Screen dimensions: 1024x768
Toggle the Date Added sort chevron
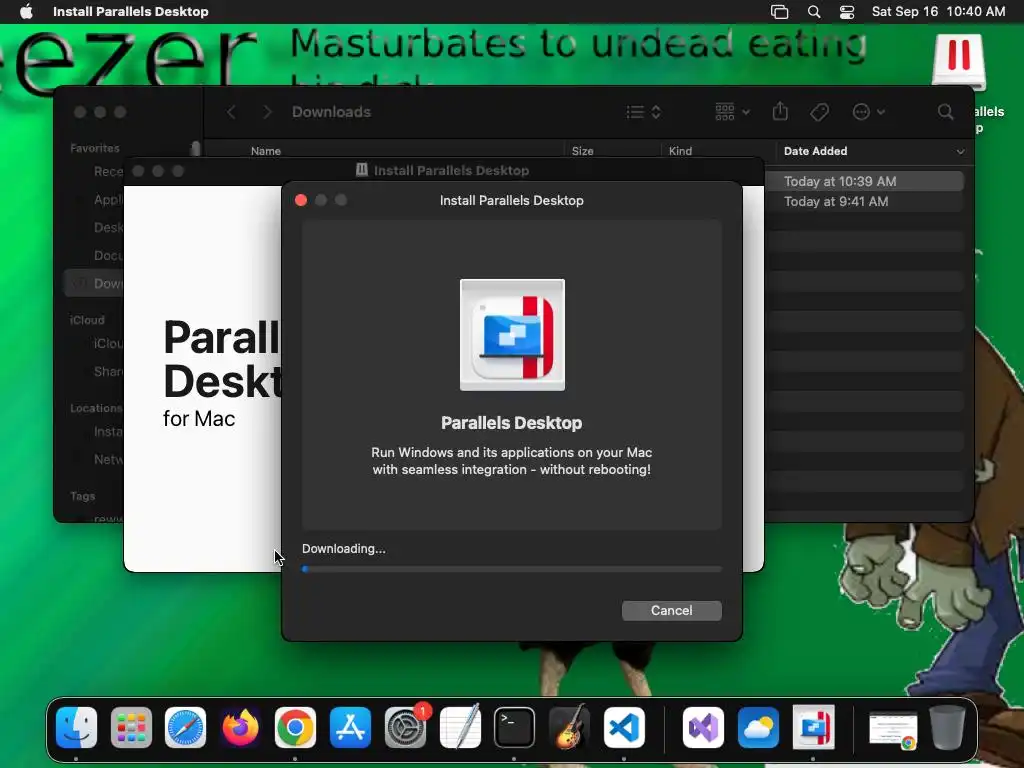coord(960,152)
